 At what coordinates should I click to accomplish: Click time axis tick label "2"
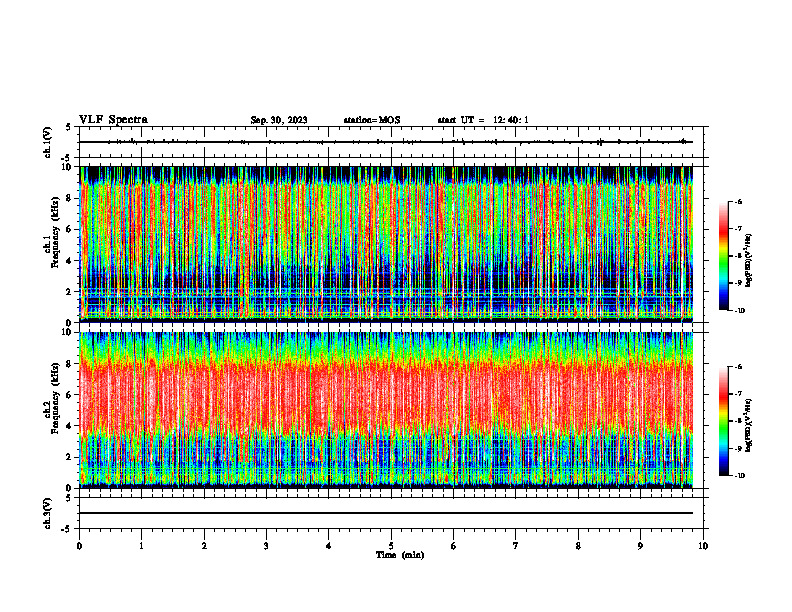coord(204,546)
